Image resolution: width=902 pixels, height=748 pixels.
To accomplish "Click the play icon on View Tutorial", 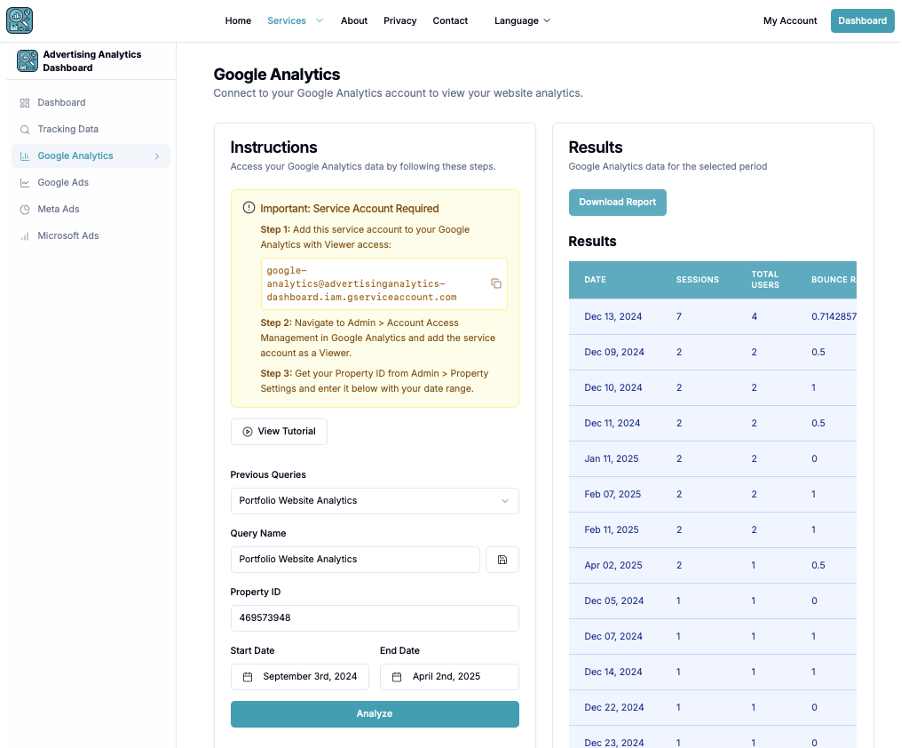I will pyautogui.click(x=248, y=431).
